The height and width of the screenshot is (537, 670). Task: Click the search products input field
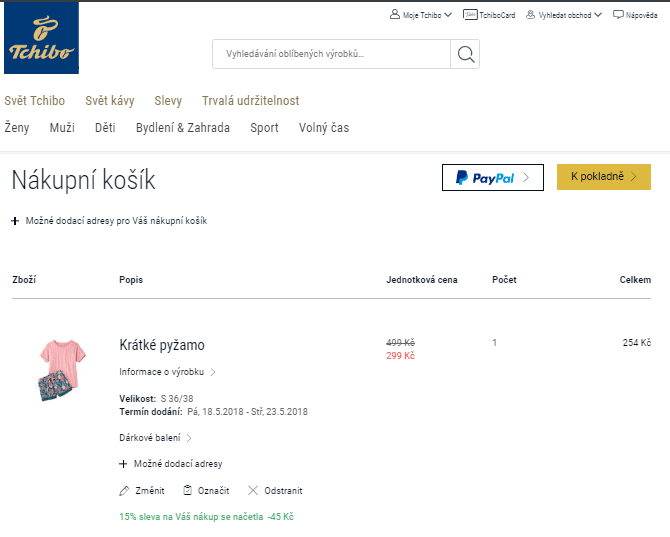[x=331, y=54]
